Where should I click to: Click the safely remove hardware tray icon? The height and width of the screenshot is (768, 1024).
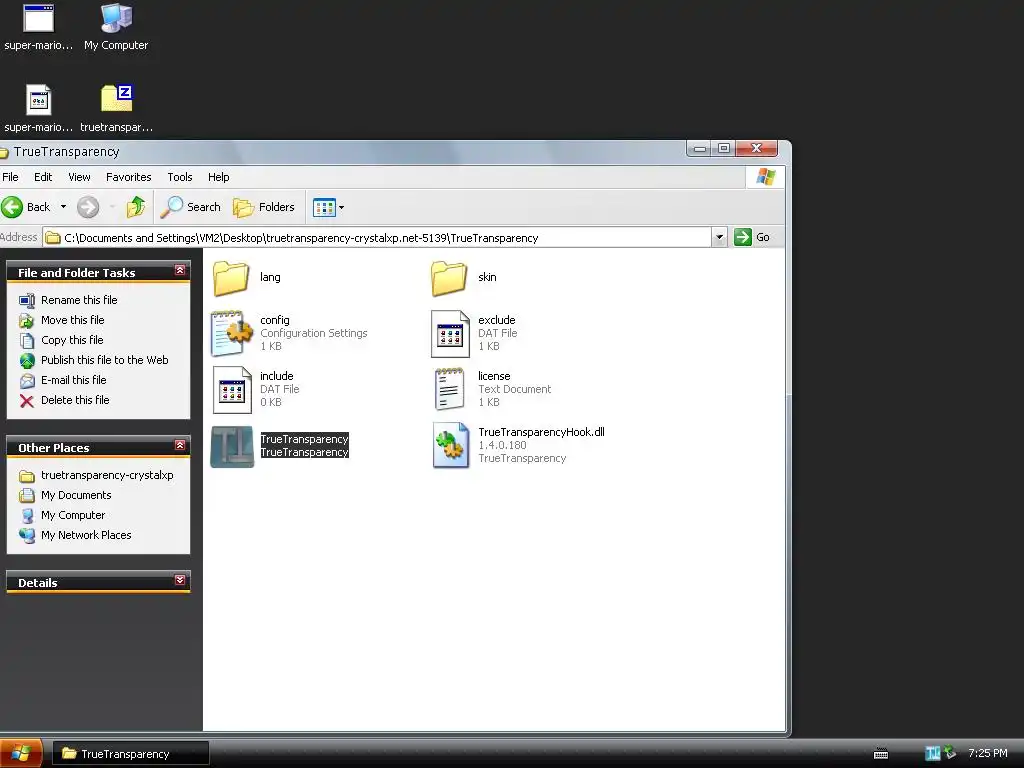tap(950, 753)
